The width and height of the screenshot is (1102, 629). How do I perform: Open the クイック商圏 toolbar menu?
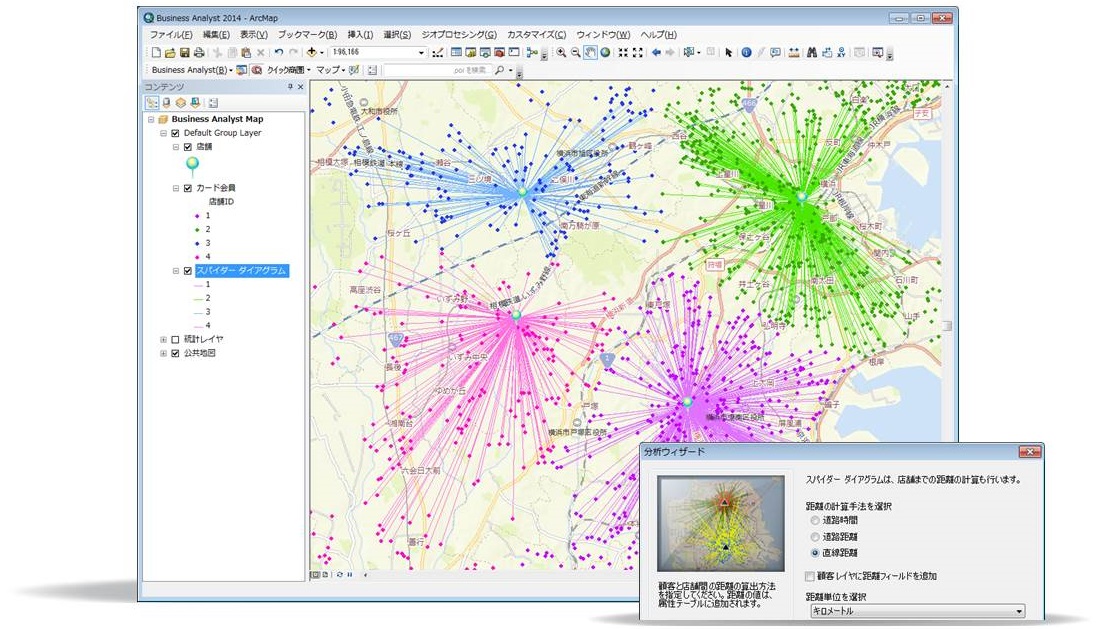pos(288,70)
